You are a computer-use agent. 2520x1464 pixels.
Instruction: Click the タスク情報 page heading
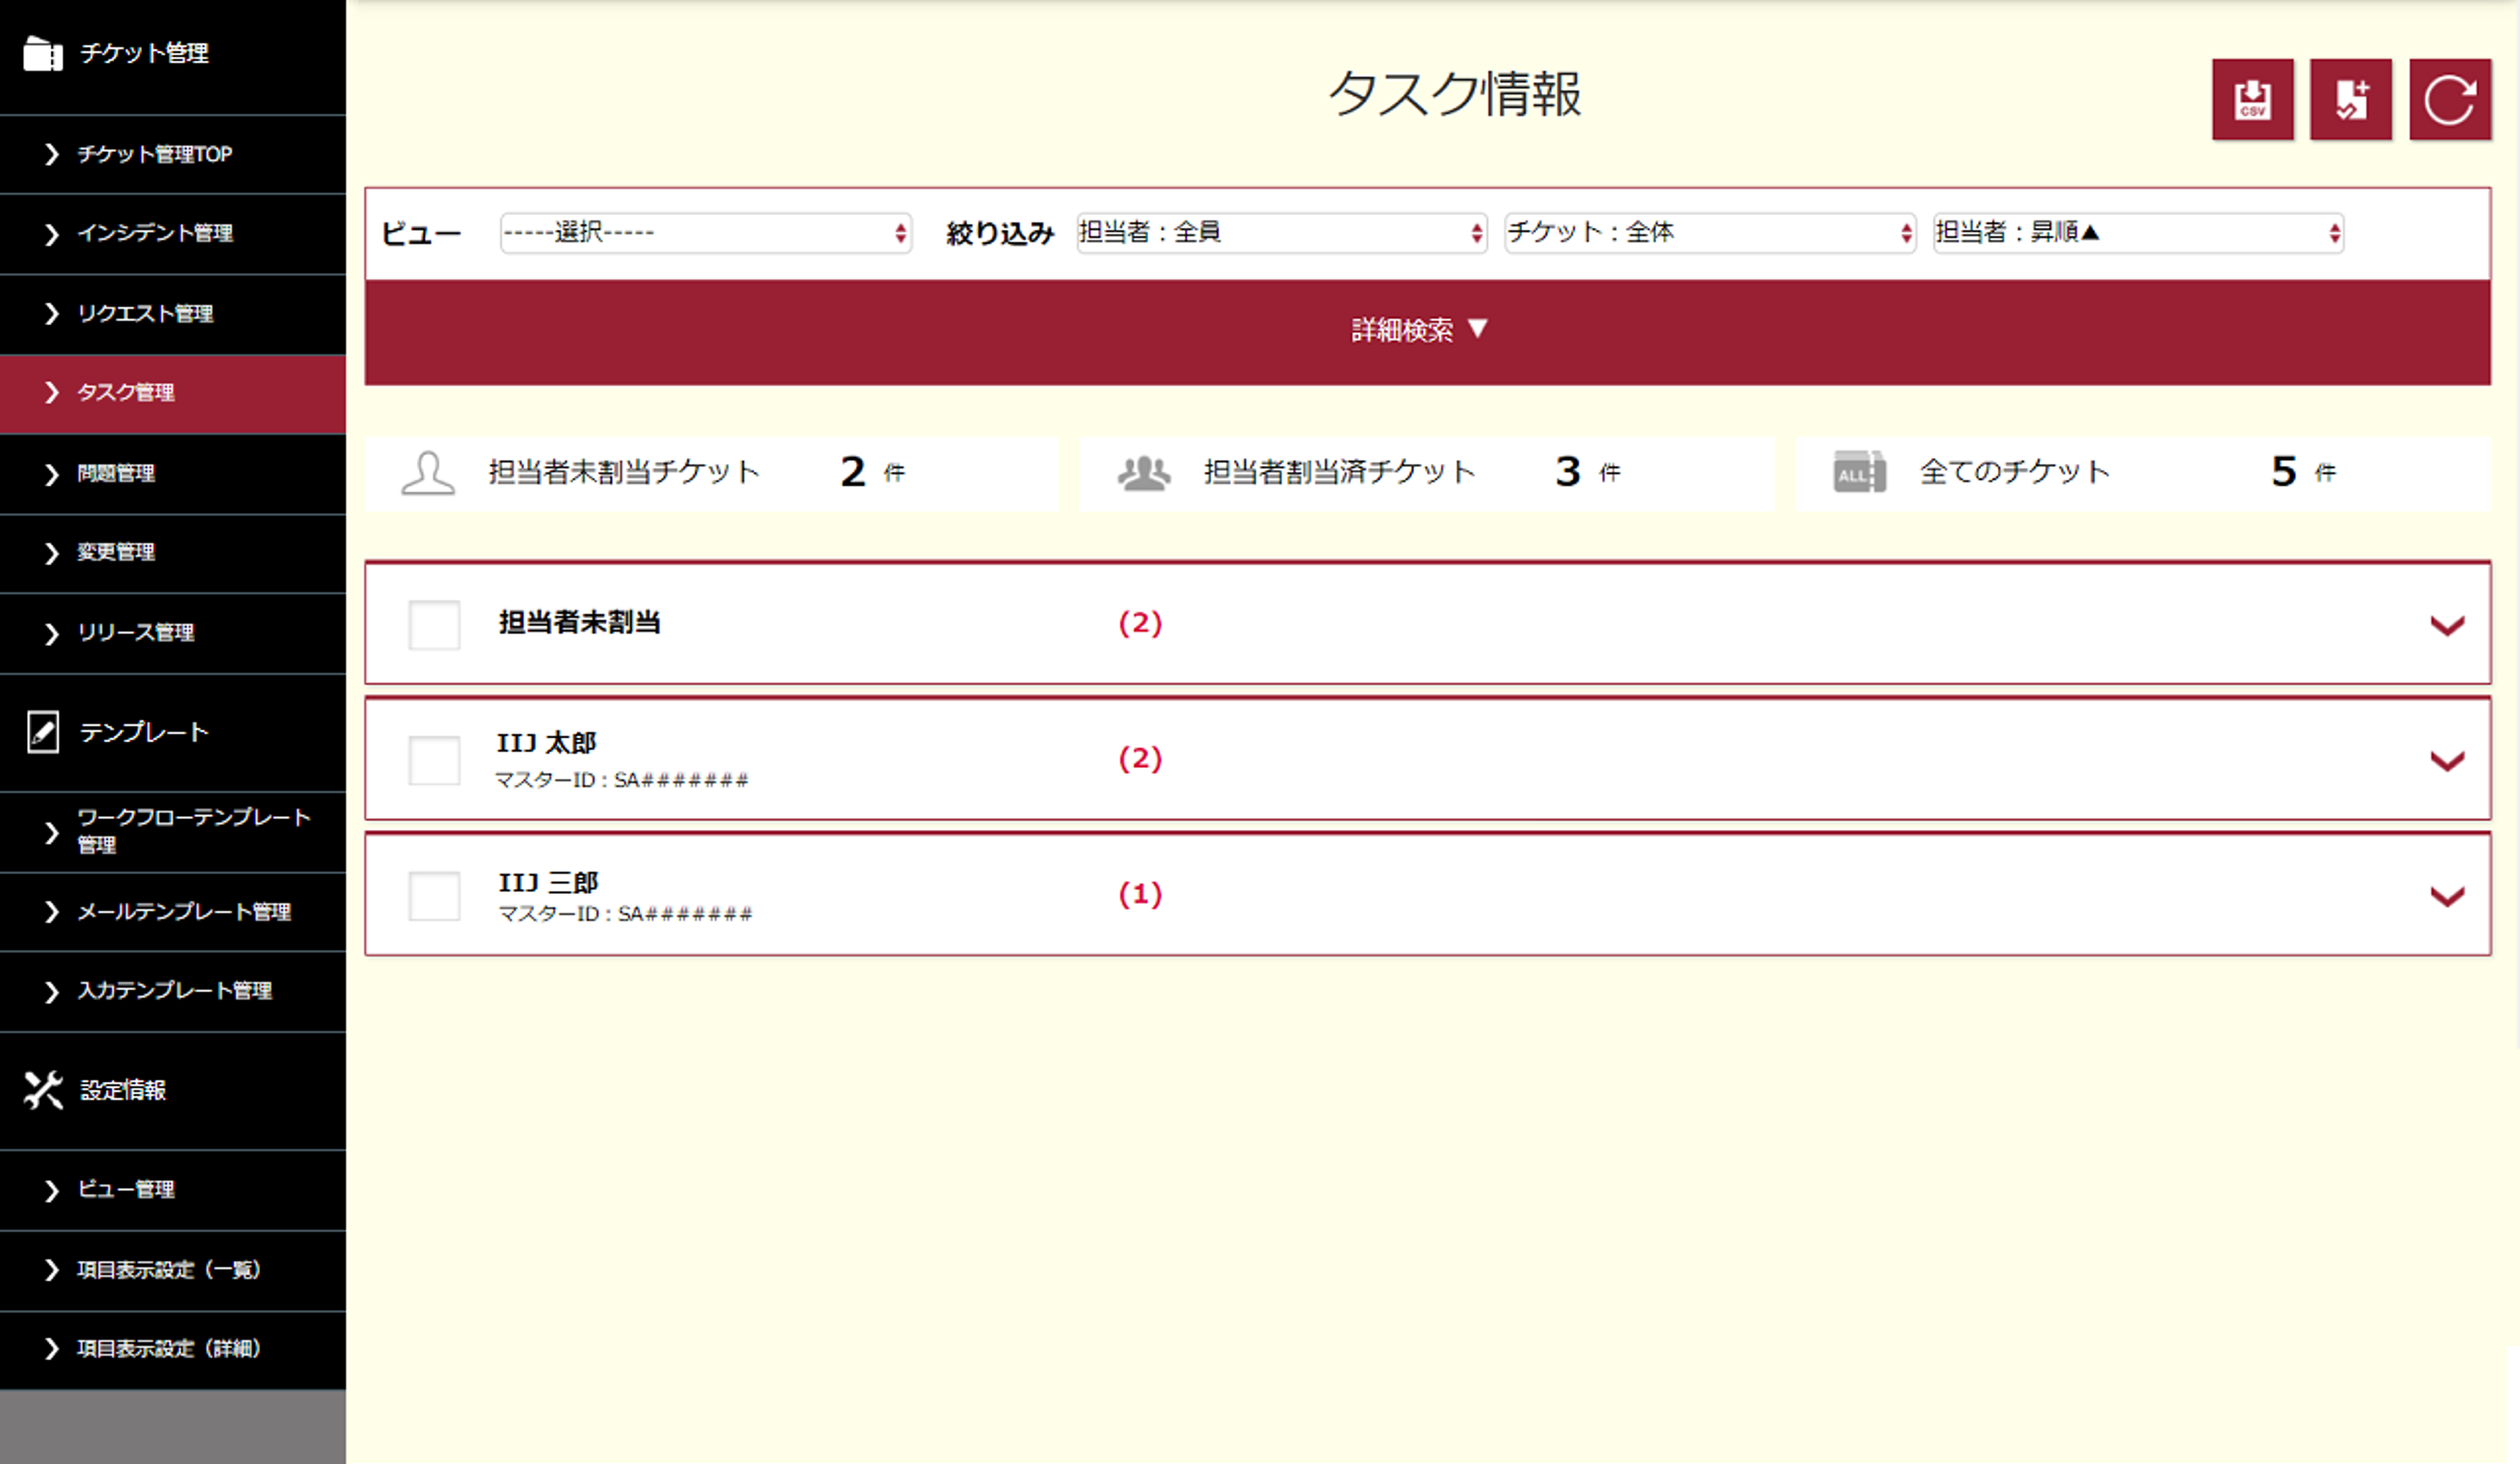coord(1455,94)
